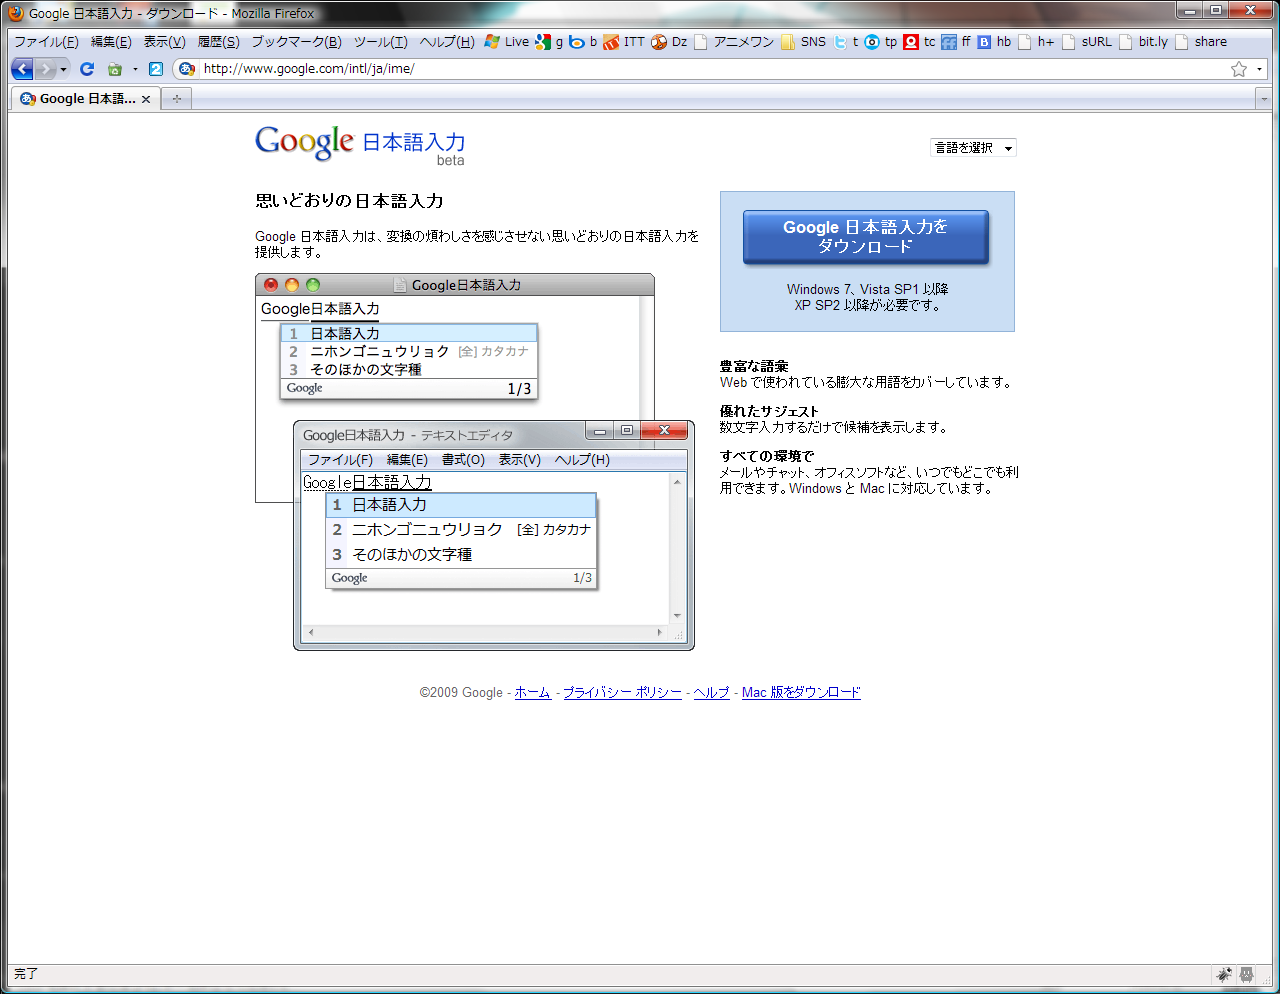
Task: Open the "t" Twitter bookmark
Action: tap(847, 42)
